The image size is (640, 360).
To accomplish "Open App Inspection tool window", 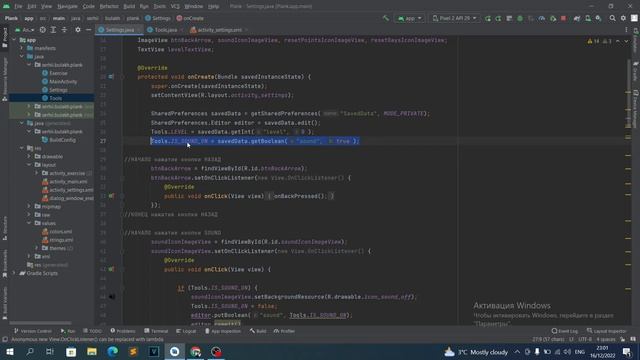I will 223,331.
